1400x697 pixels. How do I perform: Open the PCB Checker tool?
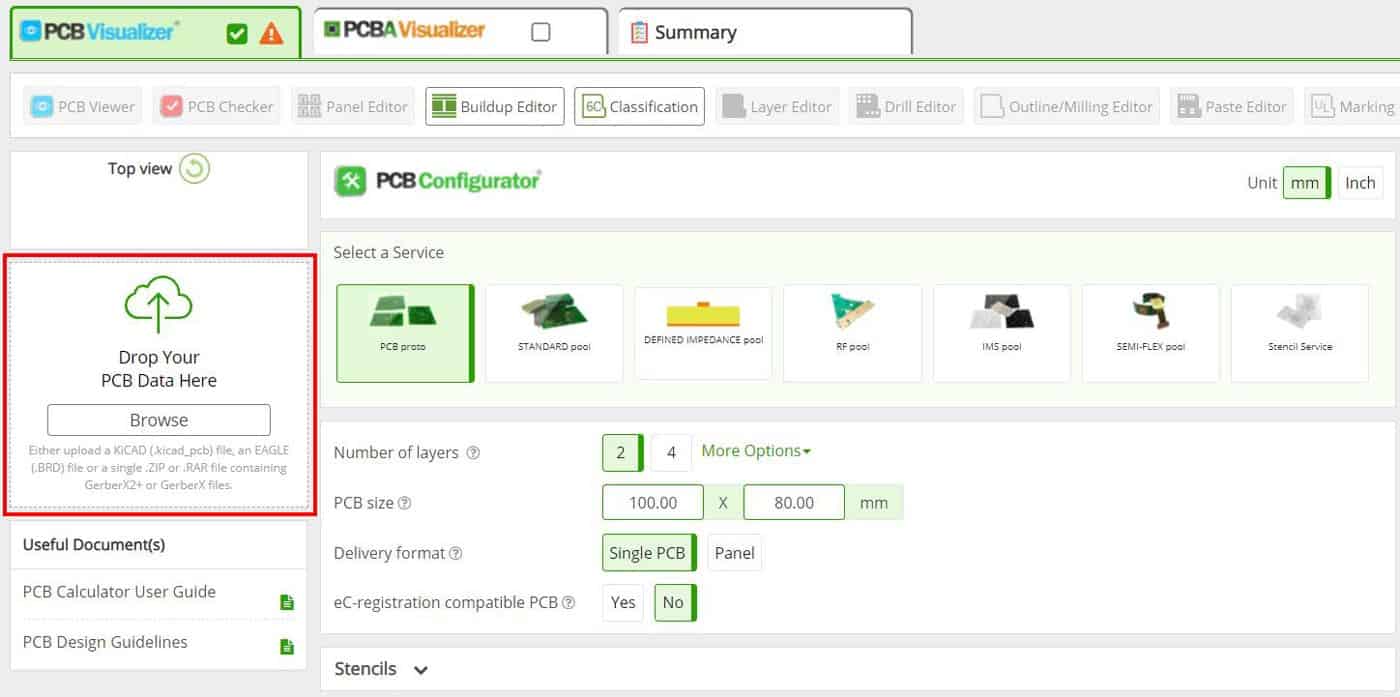(217, 106)
